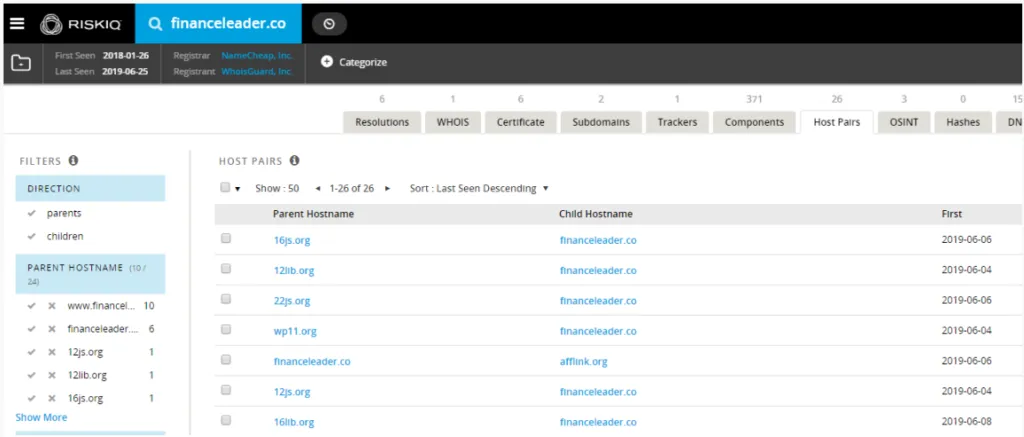Switch to the WHOIS tab
The height and width of the screenshot is (437, 1024).
pos(453,122)
